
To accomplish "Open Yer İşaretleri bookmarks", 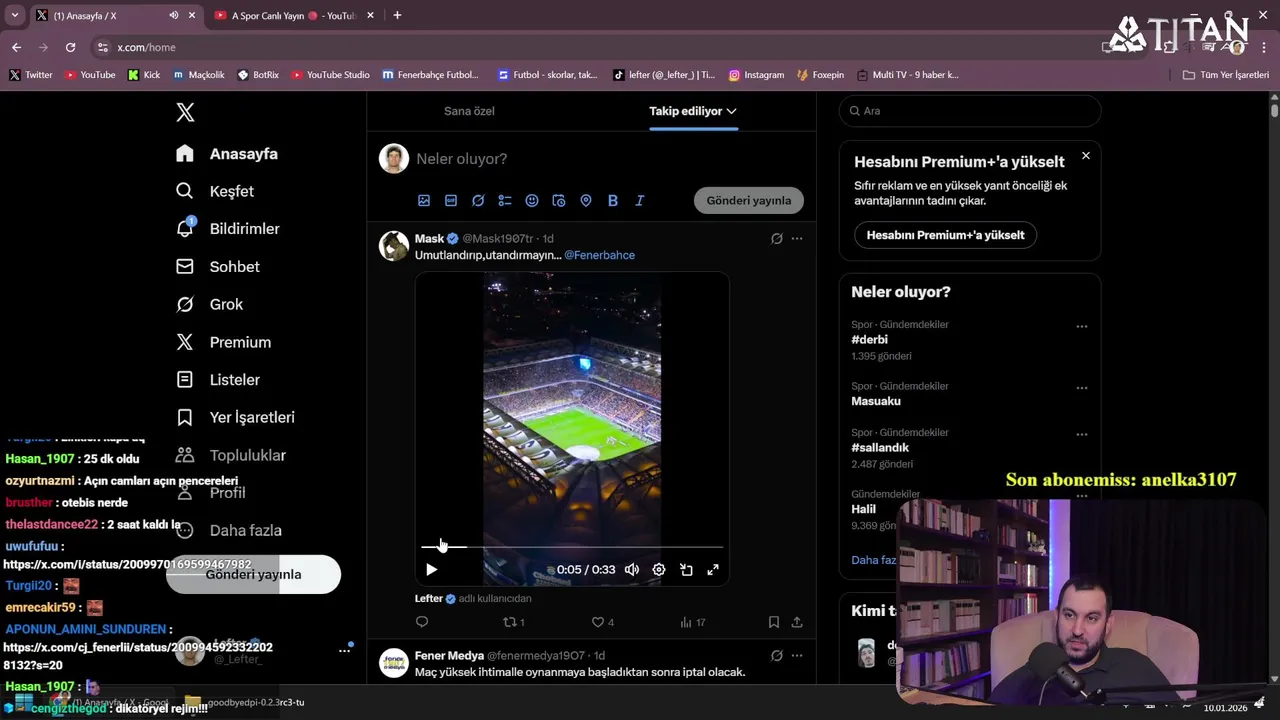I will (x=235, y=417).
